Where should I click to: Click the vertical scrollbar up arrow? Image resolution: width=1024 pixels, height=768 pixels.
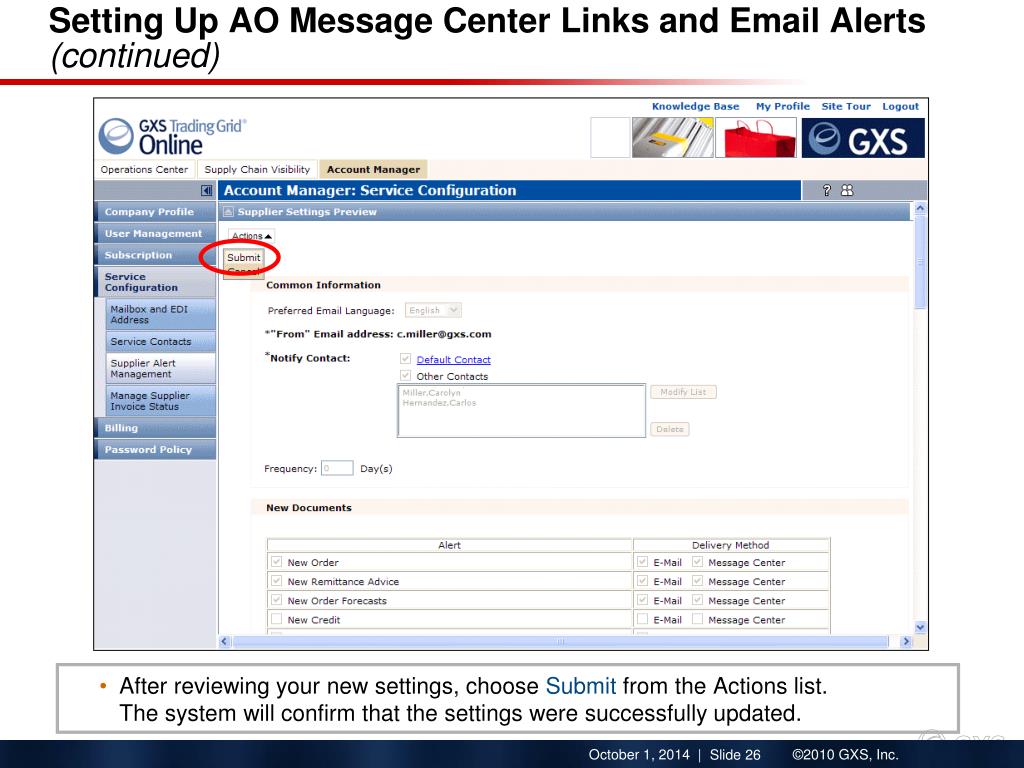(920, 208)
